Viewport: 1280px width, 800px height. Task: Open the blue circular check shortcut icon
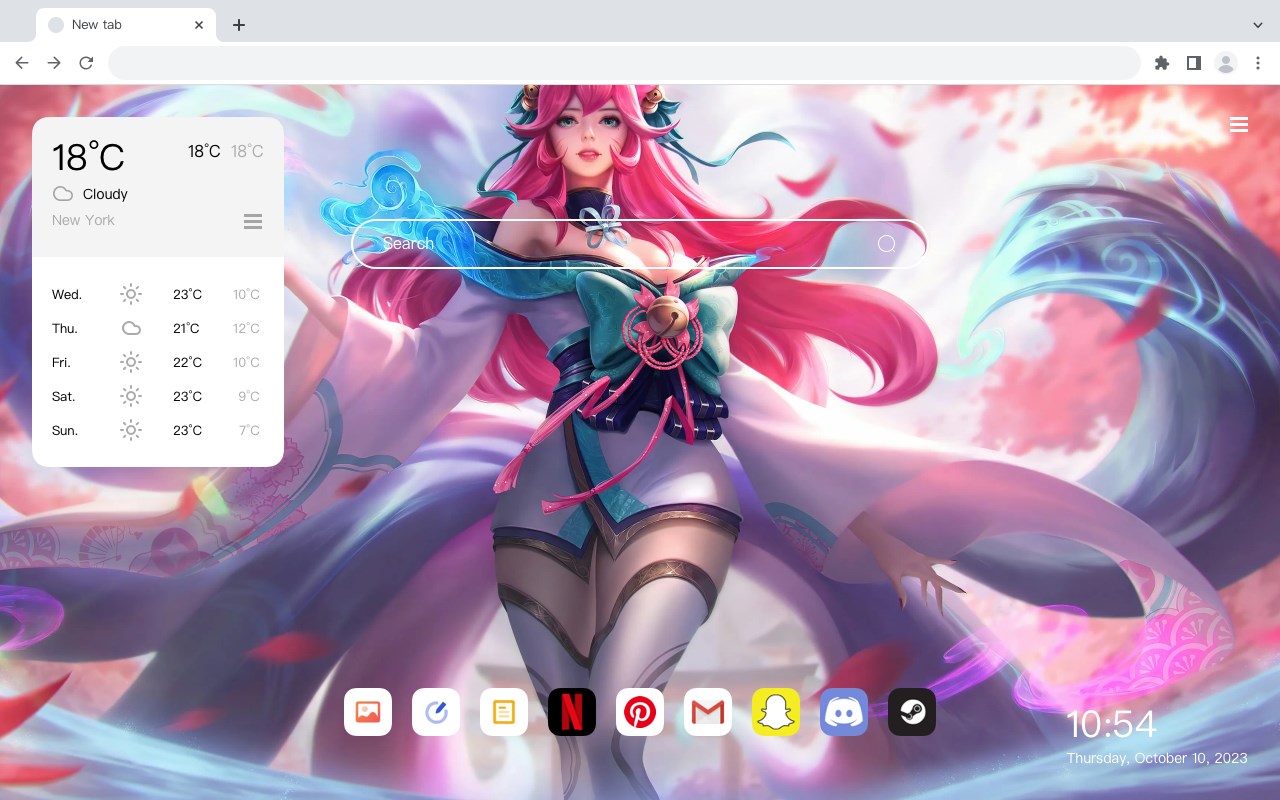pos(436,712)
